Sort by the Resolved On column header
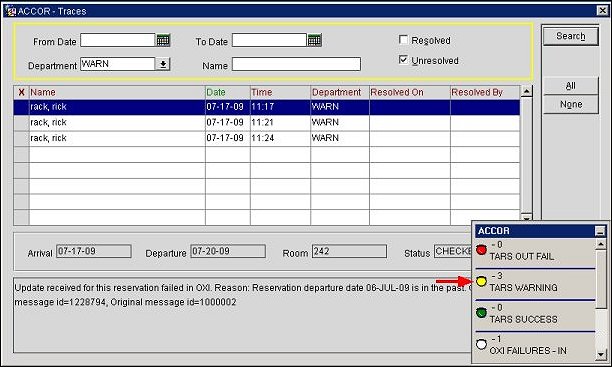The width and height of the screenshot is (612, 367). (410, 92)
